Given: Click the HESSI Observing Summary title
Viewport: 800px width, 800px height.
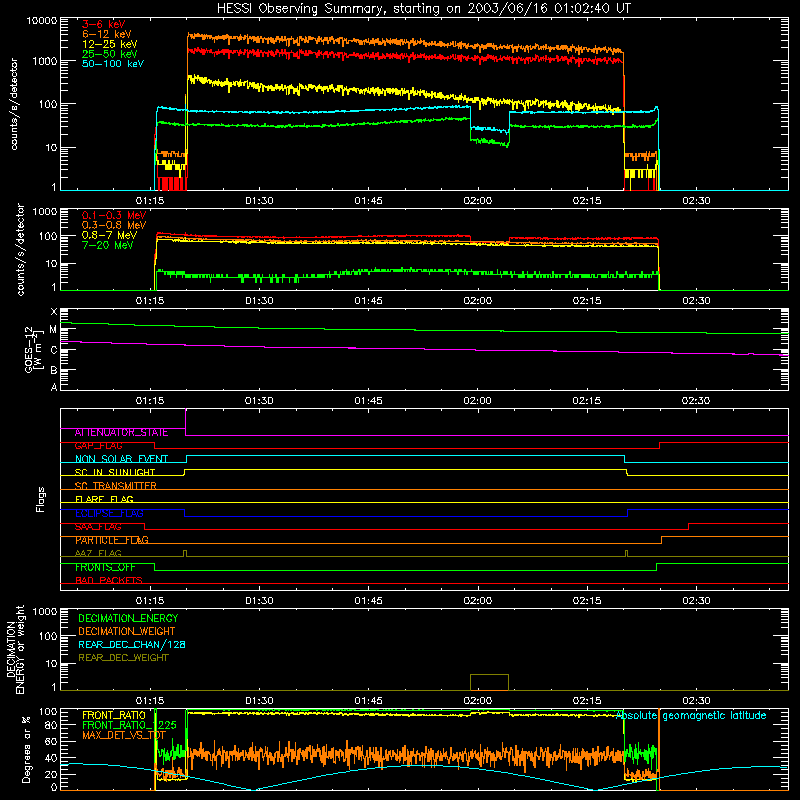Looking at the screenshot, I should point(424,9).
